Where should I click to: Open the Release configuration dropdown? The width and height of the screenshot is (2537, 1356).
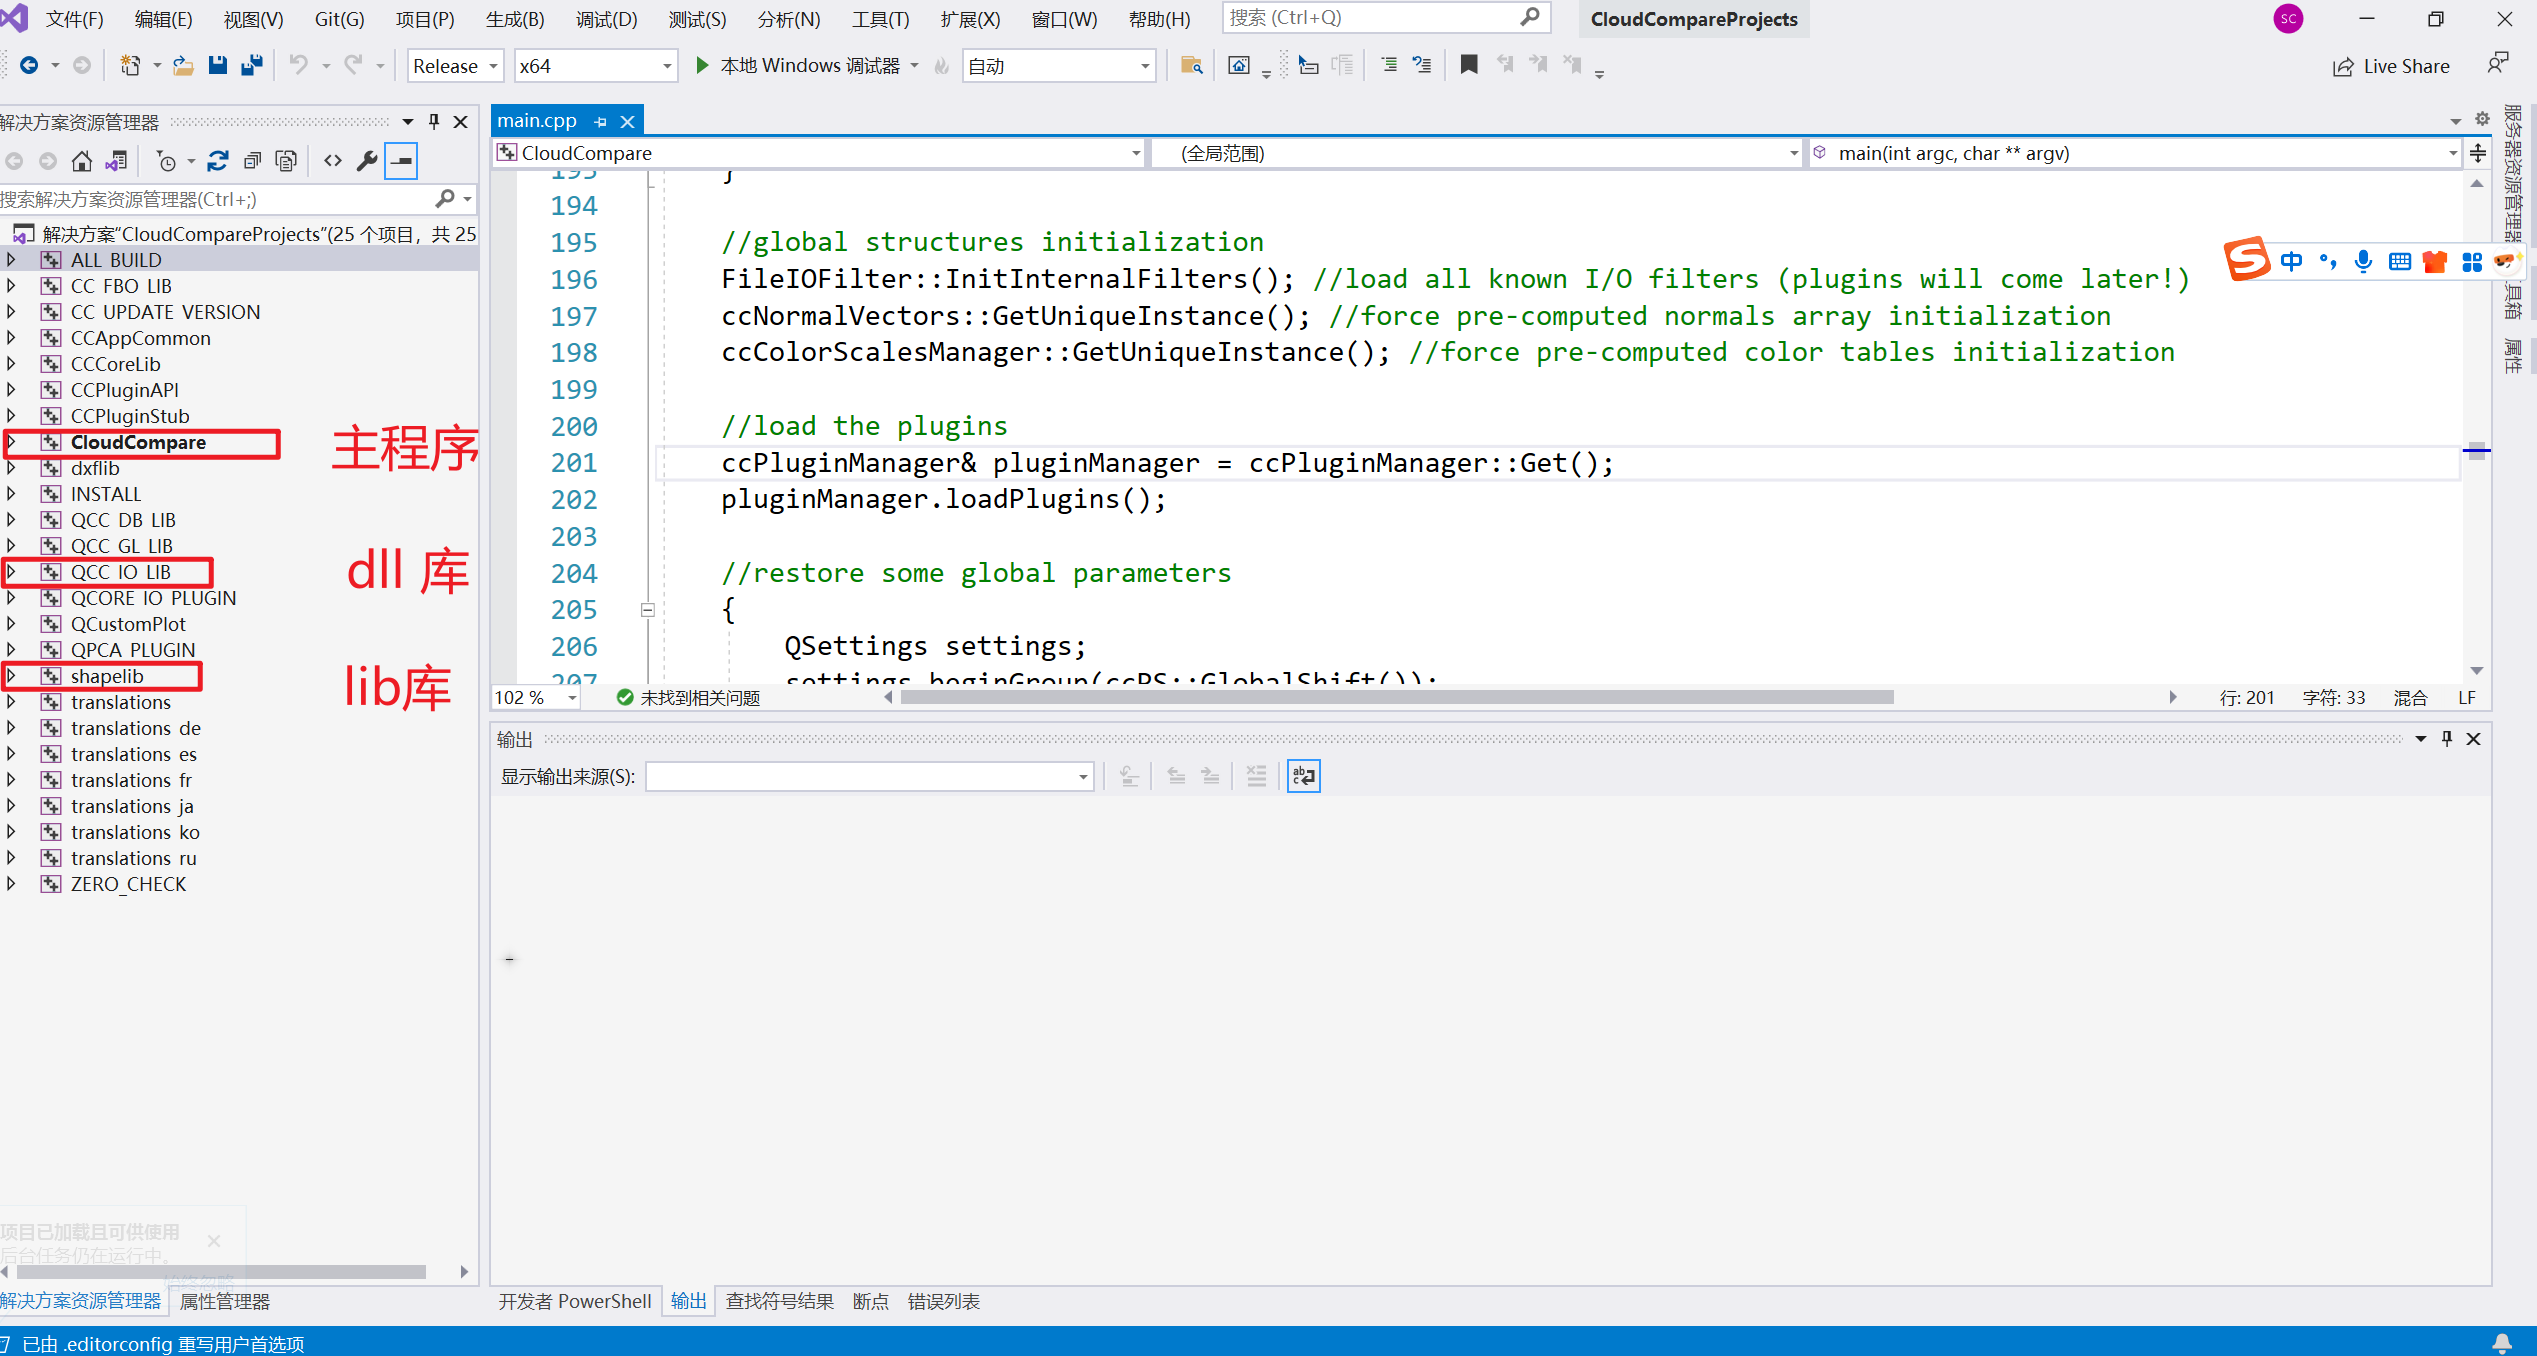(455, 66)
